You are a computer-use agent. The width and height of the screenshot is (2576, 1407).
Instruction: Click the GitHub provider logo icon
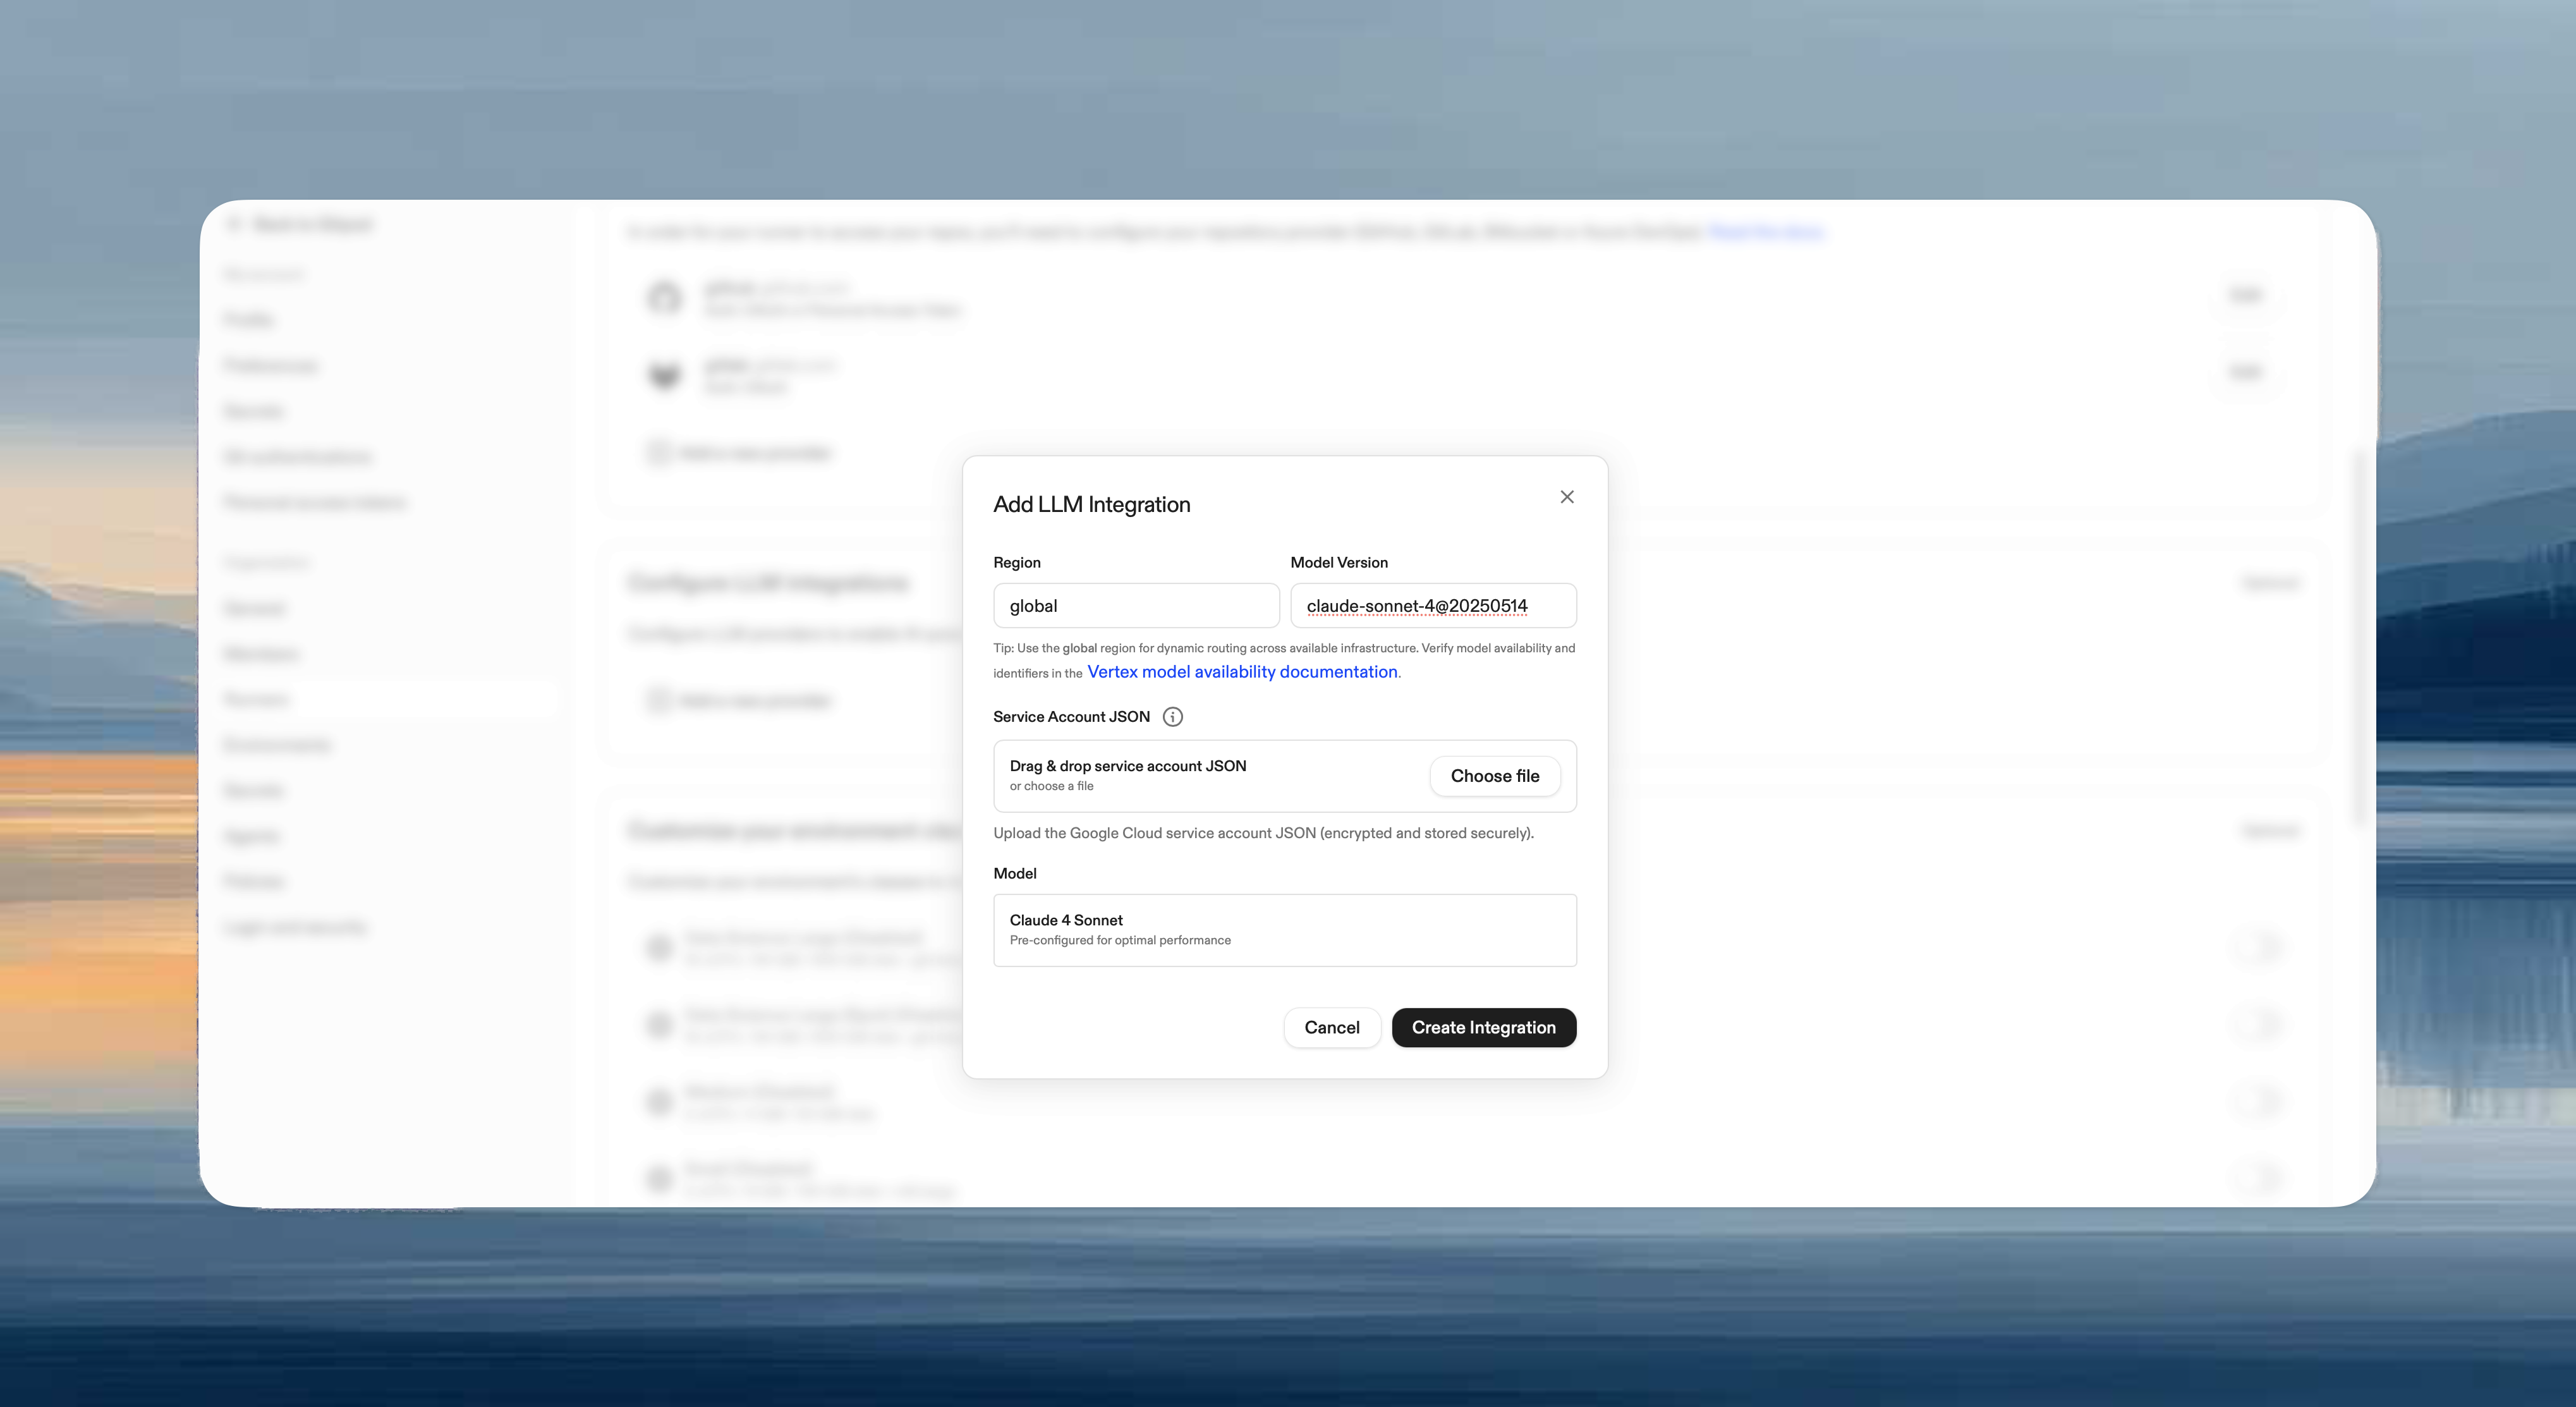(x=664, y=298)
